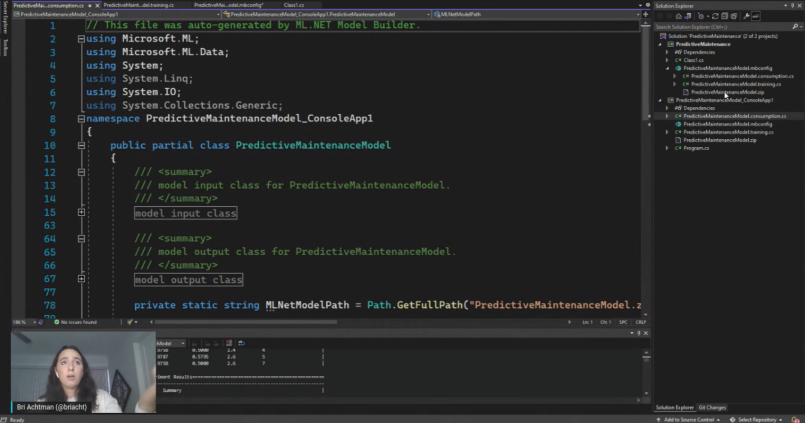
Task: Expand the model input class region at line 15
Action: 81,212
